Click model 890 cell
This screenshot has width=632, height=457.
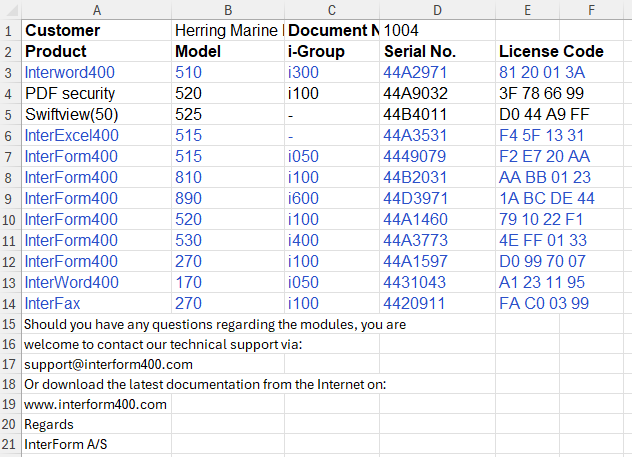(x=228, y=198)
